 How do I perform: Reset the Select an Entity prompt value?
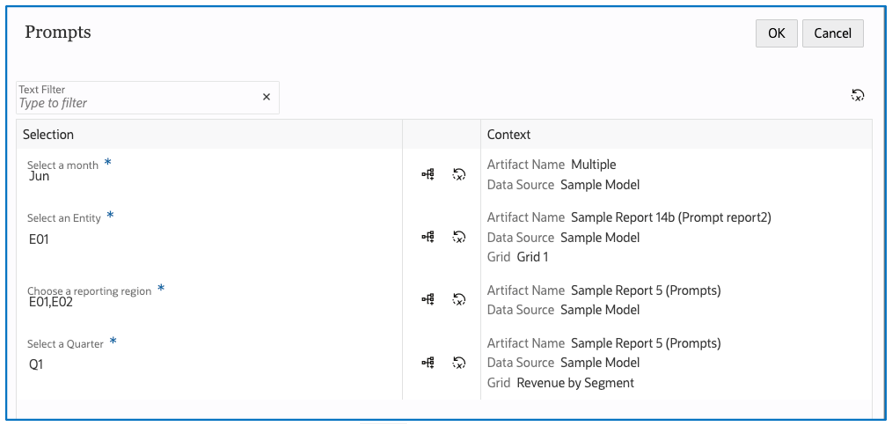click(459, 237)
